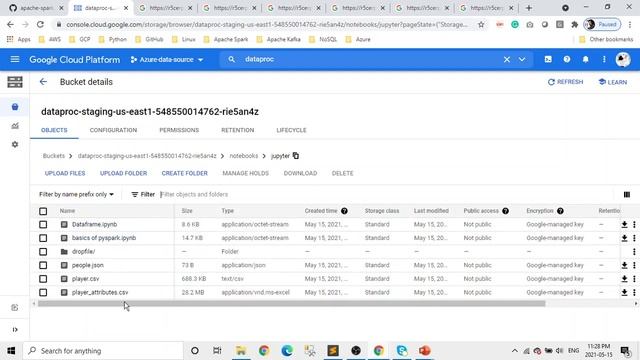Click UPLOAD FOLDER button

click(123, 173)
